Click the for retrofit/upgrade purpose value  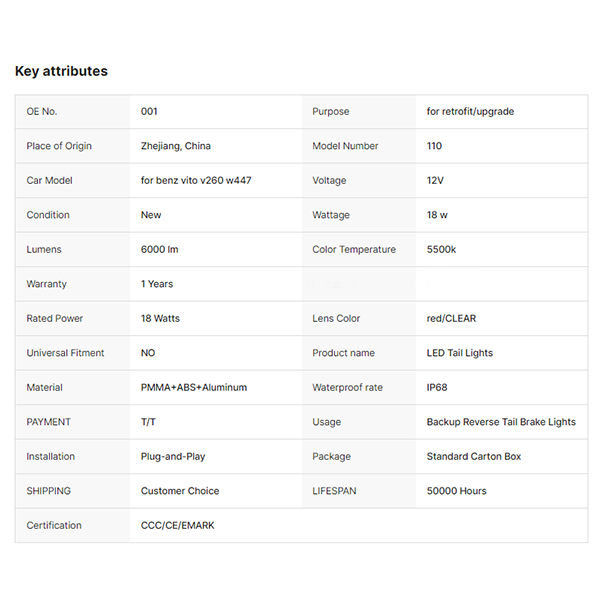(470, 111)
